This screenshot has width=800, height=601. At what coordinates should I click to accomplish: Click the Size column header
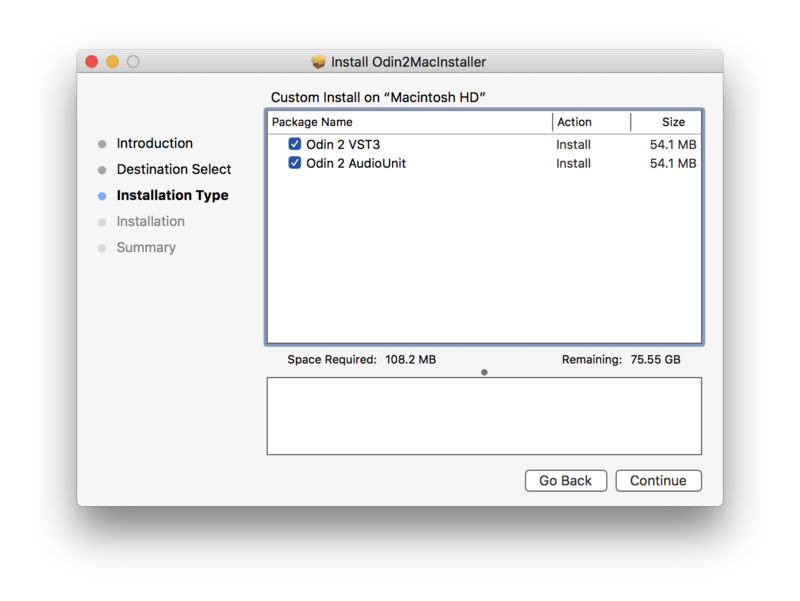[672, 122]
